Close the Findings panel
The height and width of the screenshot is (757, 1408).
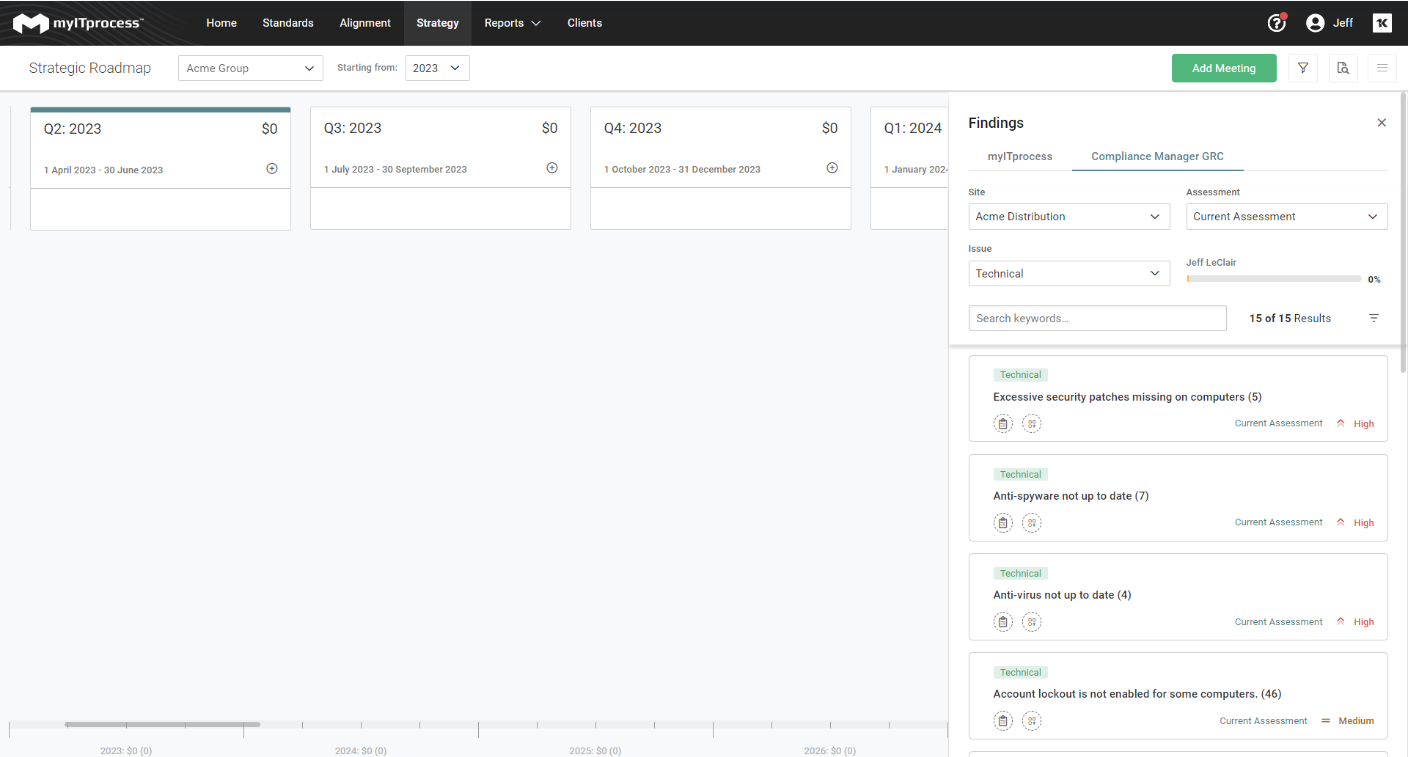[x=1382, y=123]
